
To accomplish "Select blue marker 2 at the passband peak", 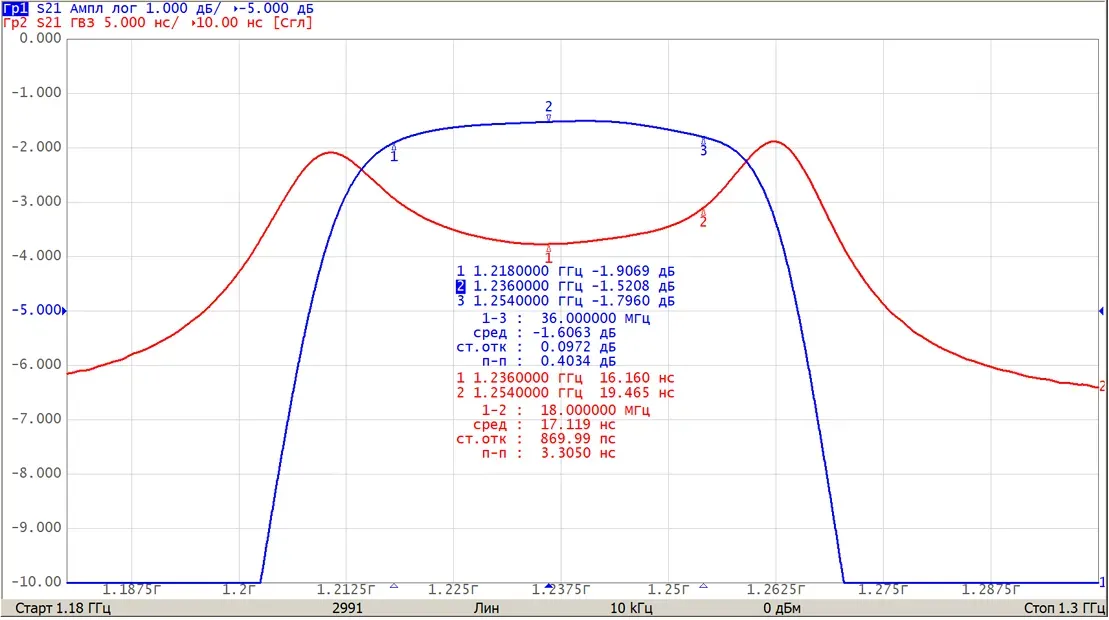I will pyautogui.click(x=548, y=110).
